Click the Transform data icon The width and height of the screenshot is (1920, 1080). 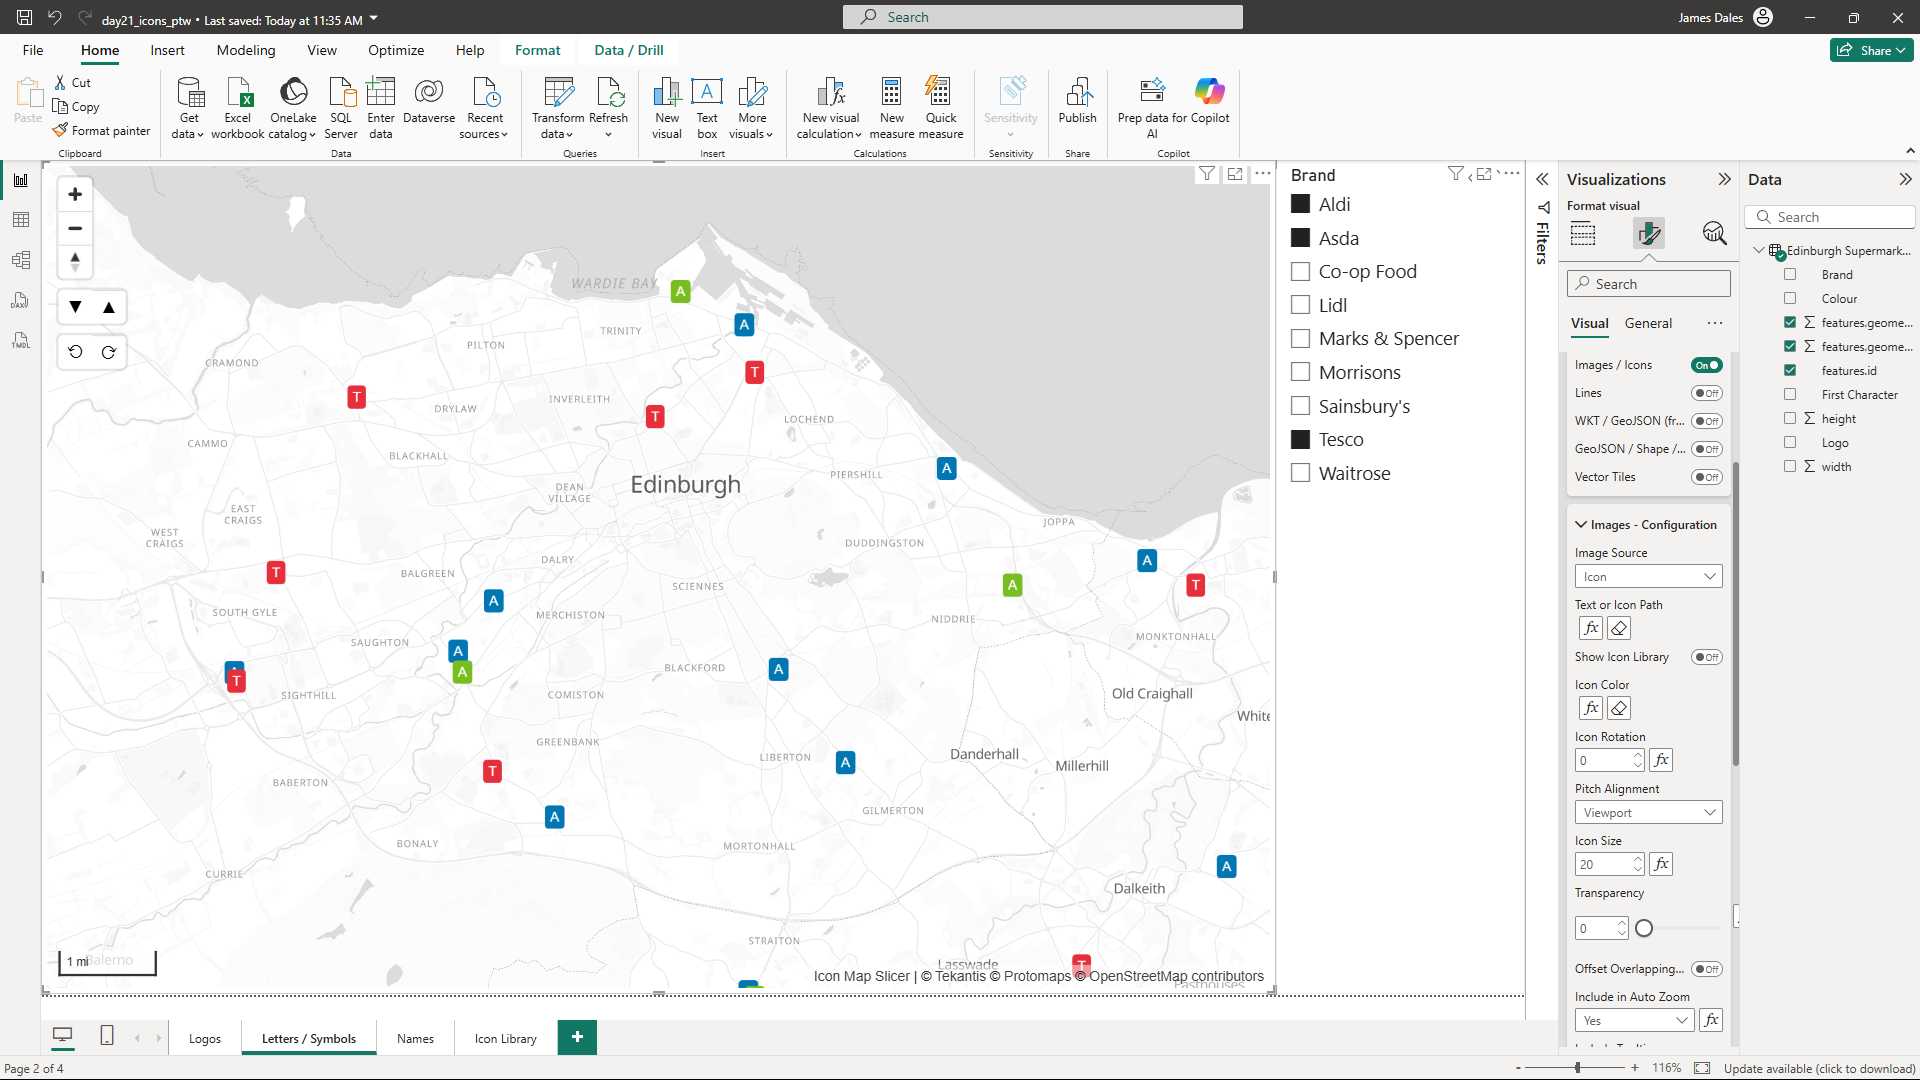558,93
